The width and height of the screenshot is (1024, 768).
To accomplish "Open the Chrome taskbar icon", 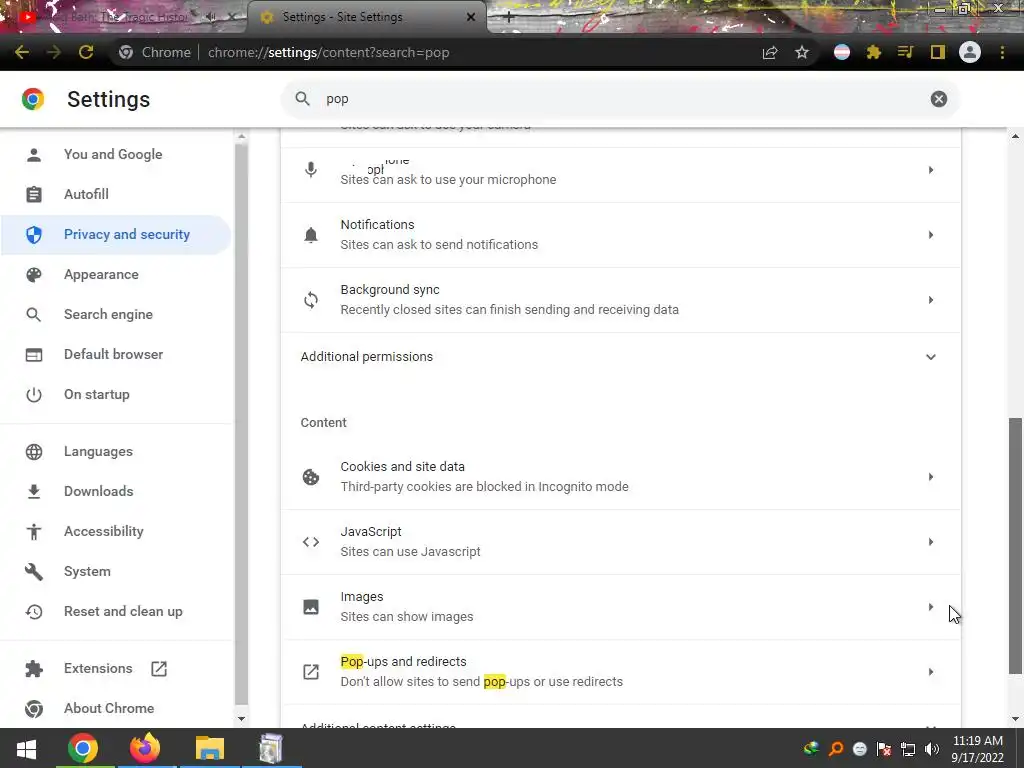I will click(82, 748).
